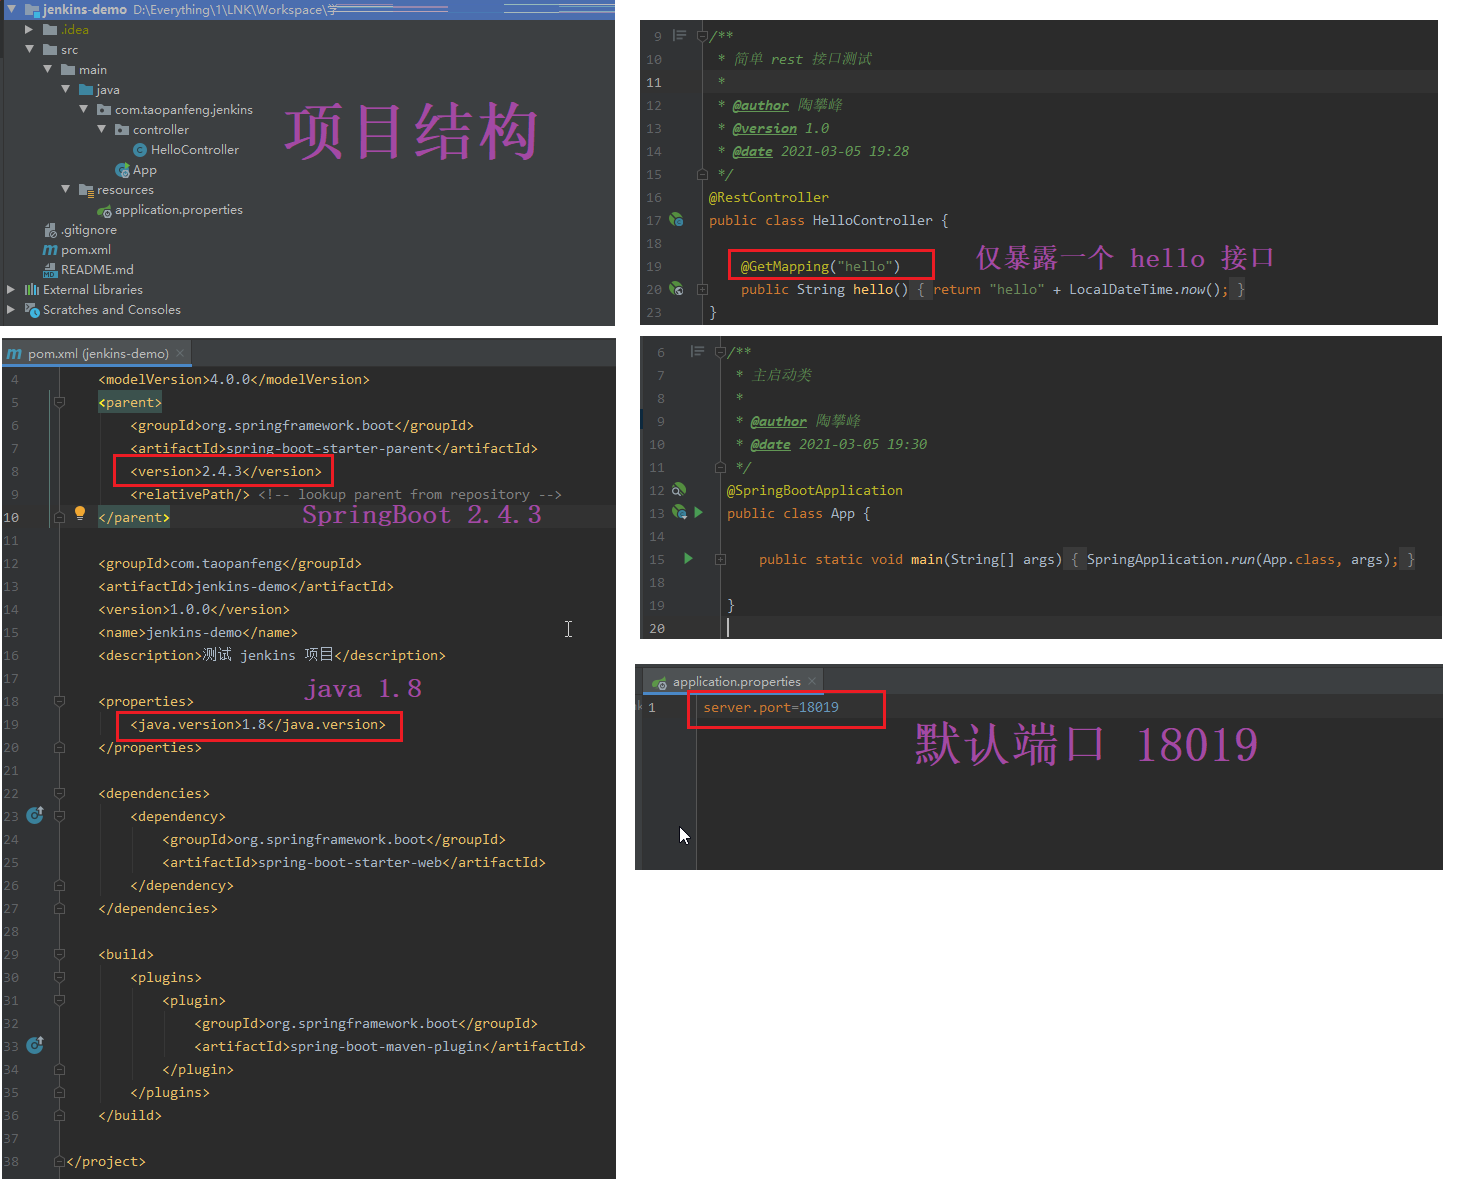Click the plugin gutter icon at pom.xml line 33
This screenshot has height=1192, width=1458.
coord(35,1045)
